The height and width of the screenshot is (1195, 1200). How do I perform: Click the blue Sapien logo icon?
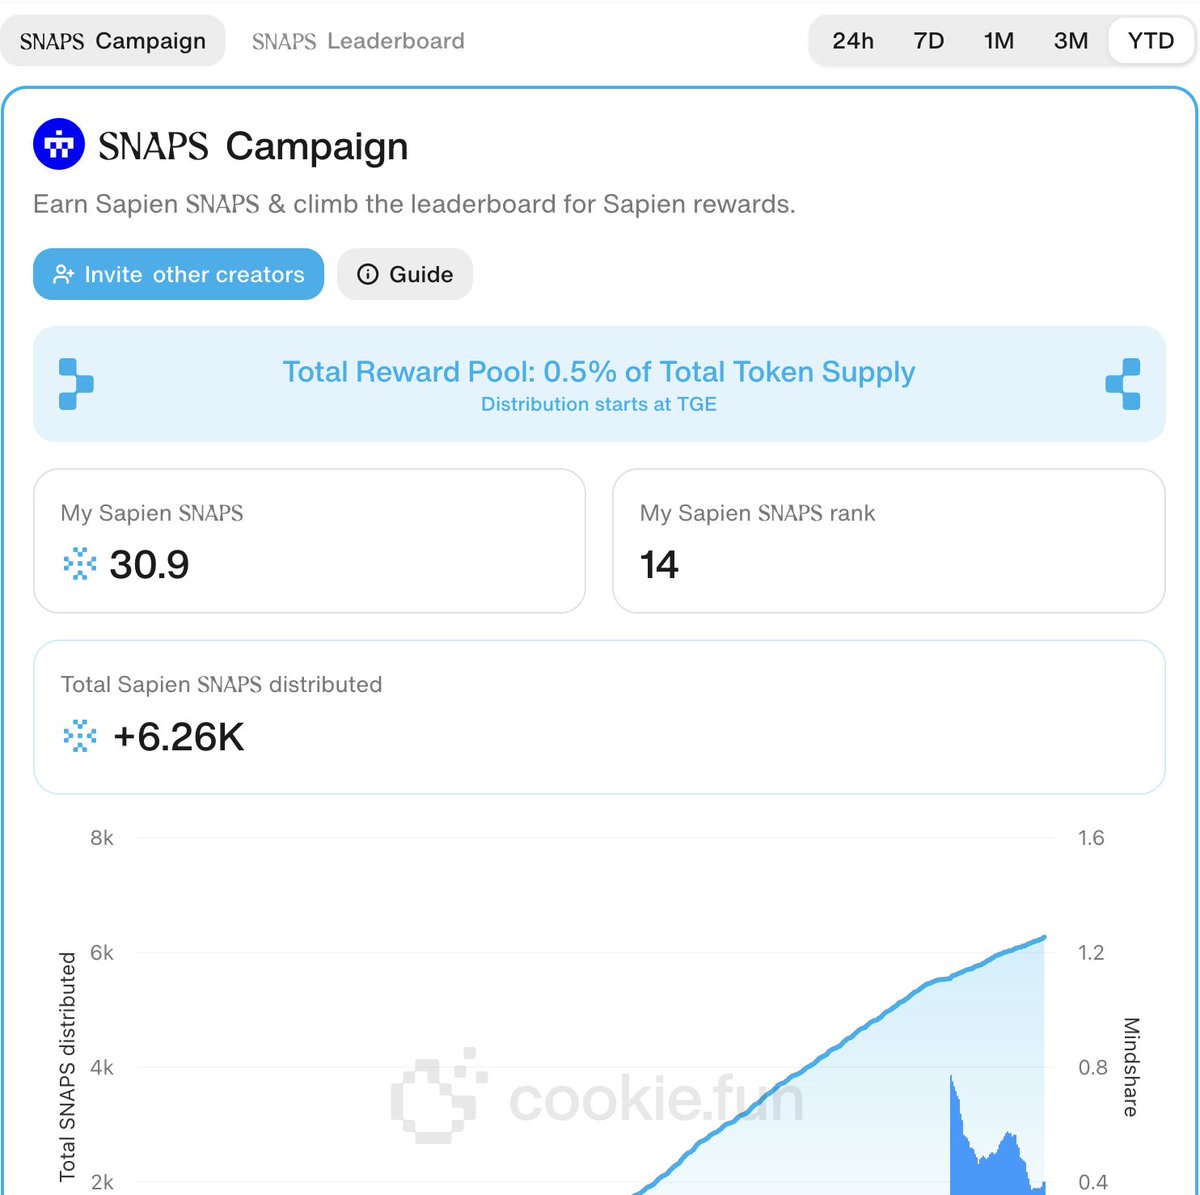tap(59, 146)
